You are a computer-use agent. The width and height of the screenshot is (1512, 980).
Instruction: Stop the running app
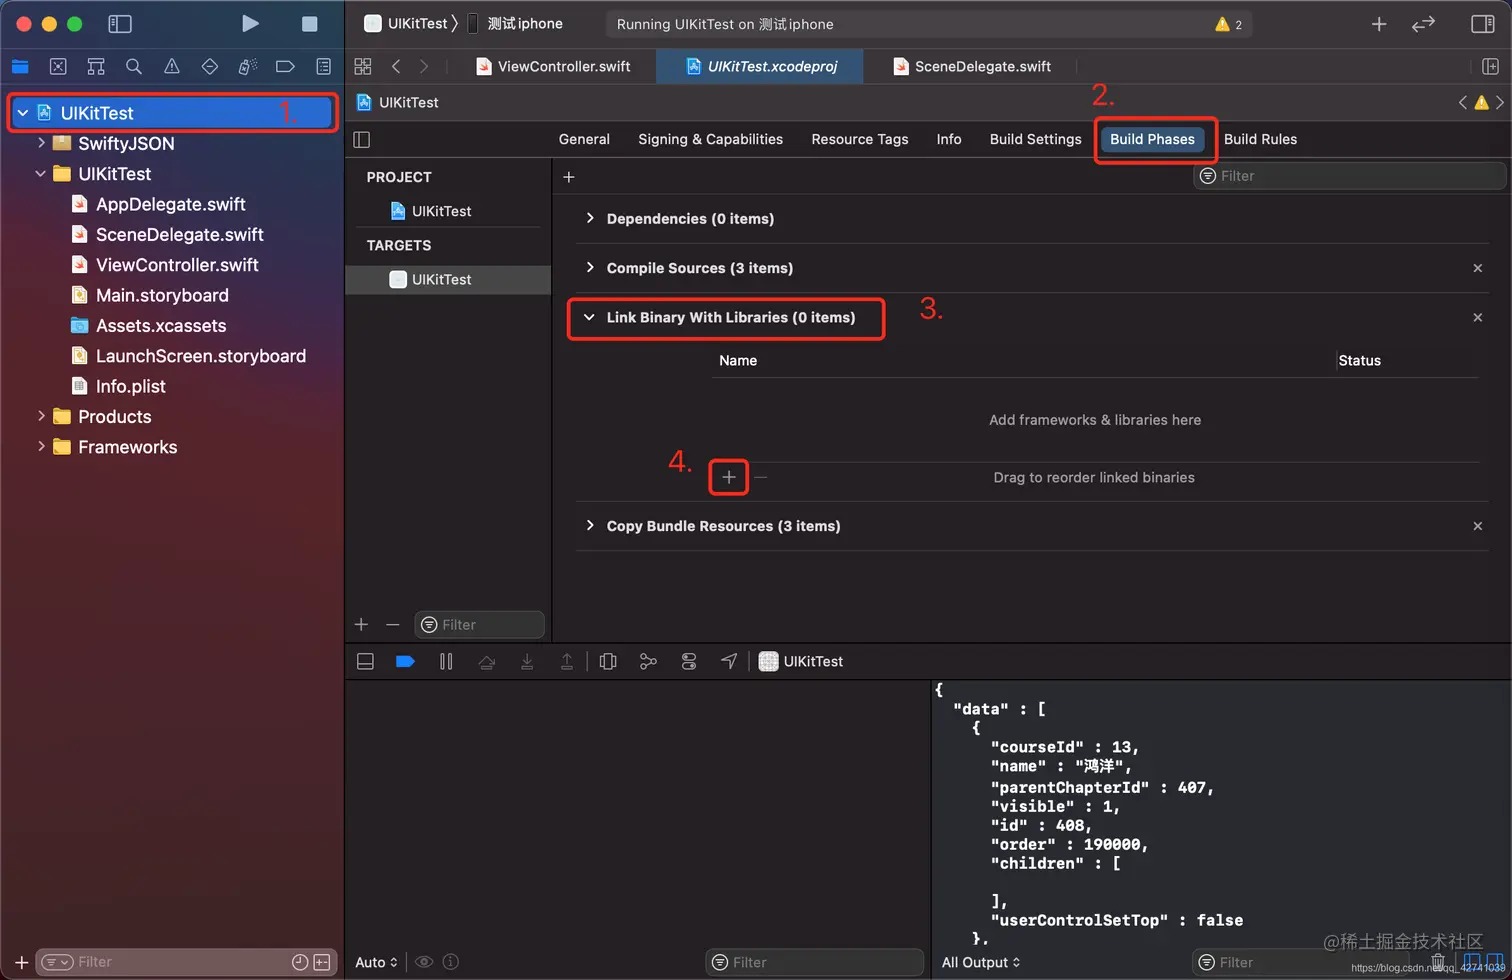click(310, 23)
